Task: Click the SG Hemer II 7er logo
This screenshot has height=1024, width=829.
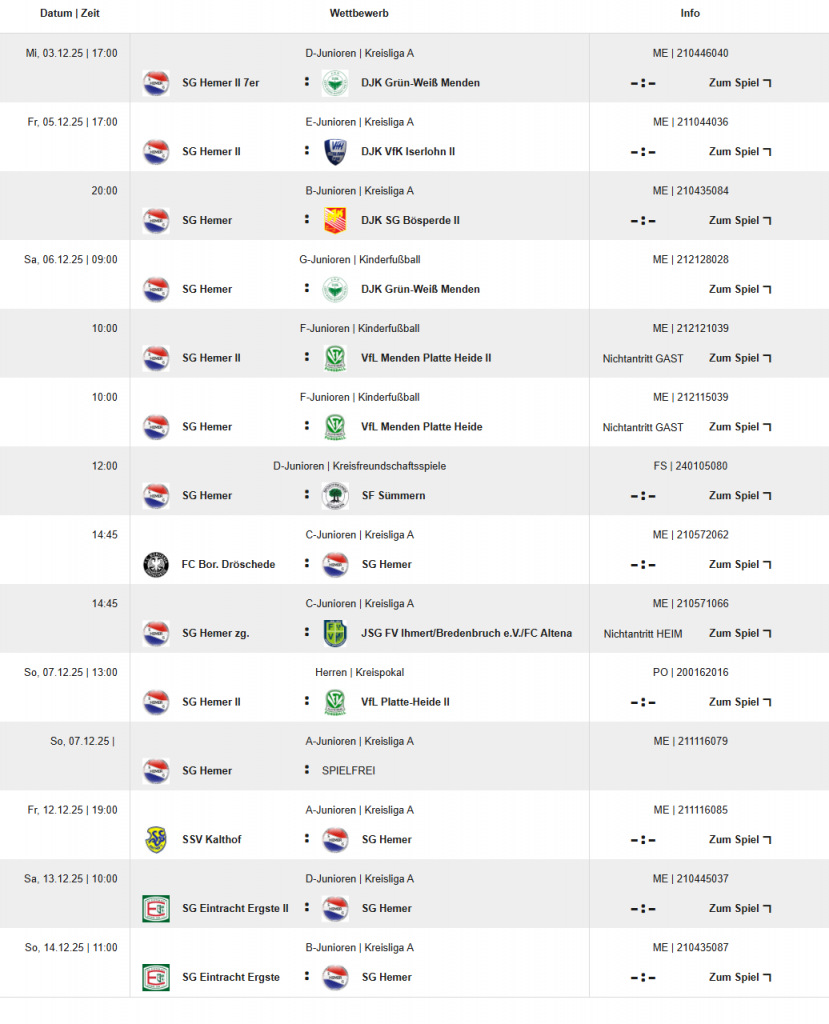Action: coord(156,83)
